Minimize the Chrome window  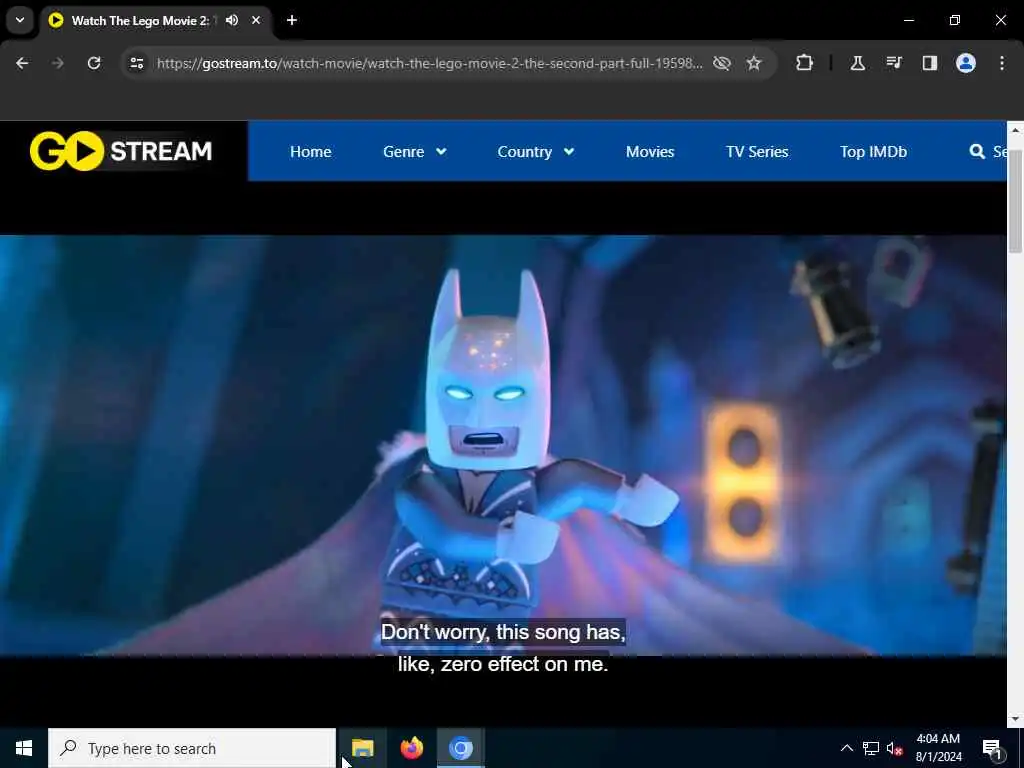pos(908,20)
